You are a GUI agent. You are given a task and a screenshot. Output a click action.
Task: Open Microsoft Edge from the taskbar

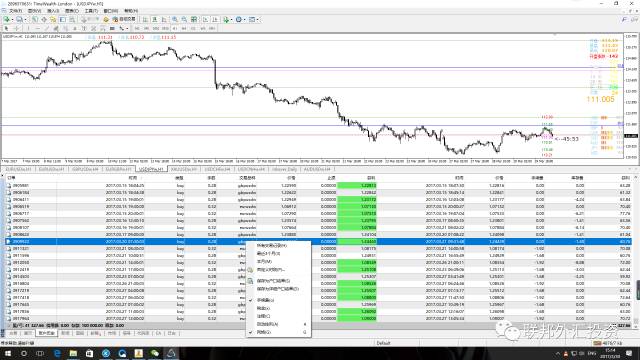click(57, 353)
